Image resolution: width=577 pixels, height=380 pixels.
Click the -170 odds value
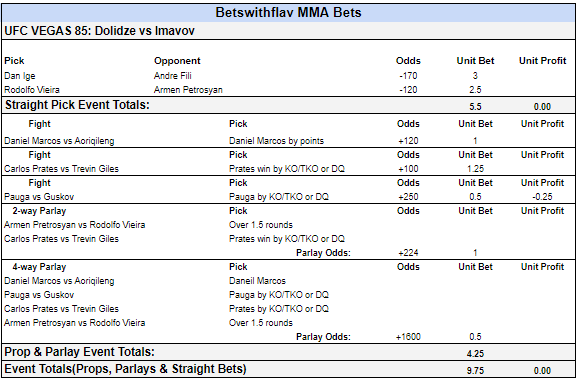(408, 76)
